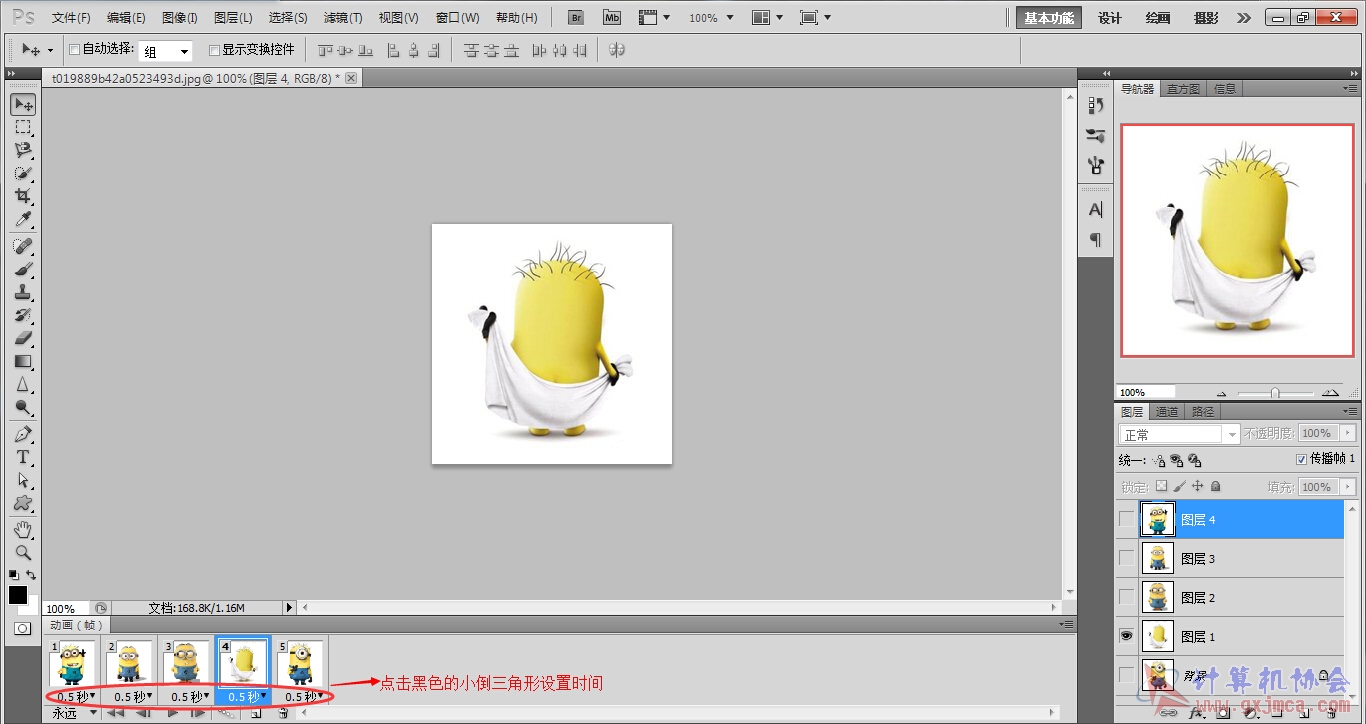
Task: Hide 图层 1 via eye icon
Action: 1127,636
